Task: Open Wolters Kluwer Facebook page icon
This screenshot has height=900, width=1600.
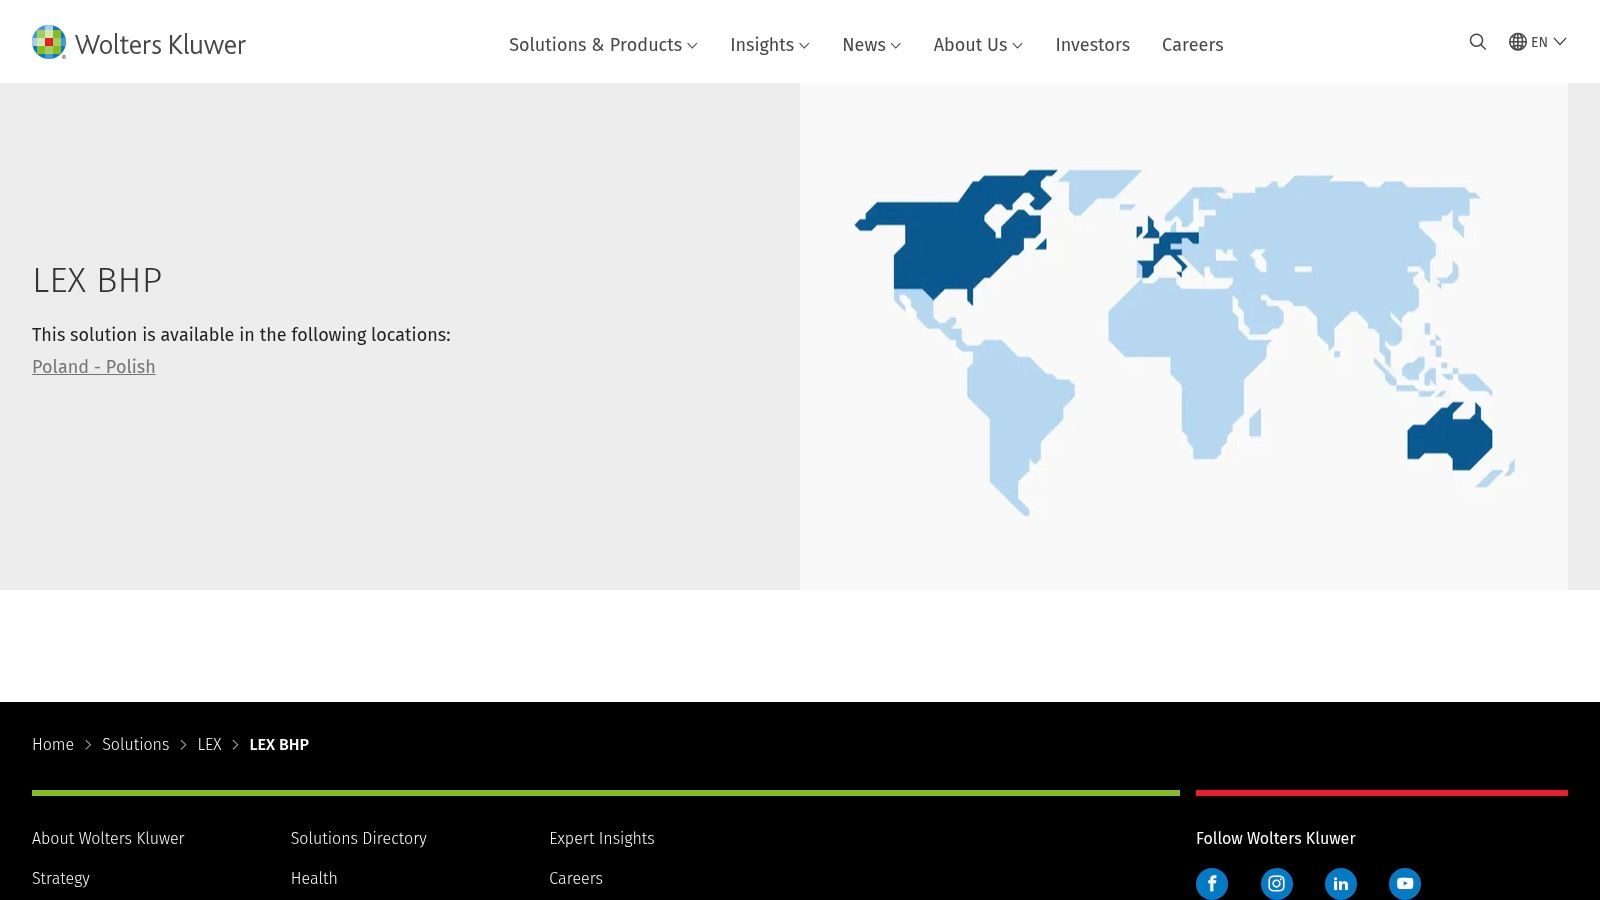Action: point(1212,884)
